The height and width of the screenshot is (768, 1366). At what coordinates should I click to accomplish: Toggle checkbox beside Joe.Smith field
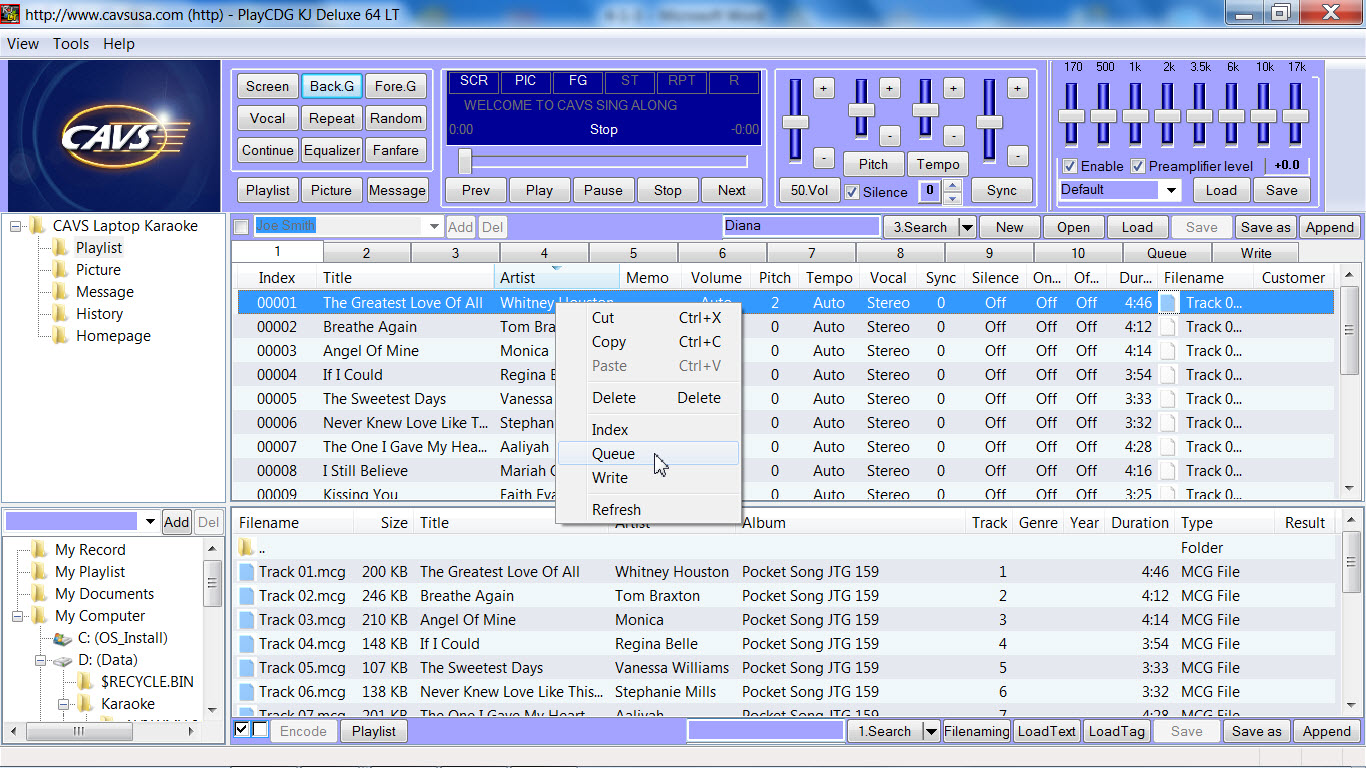click(x=241, y=227)
